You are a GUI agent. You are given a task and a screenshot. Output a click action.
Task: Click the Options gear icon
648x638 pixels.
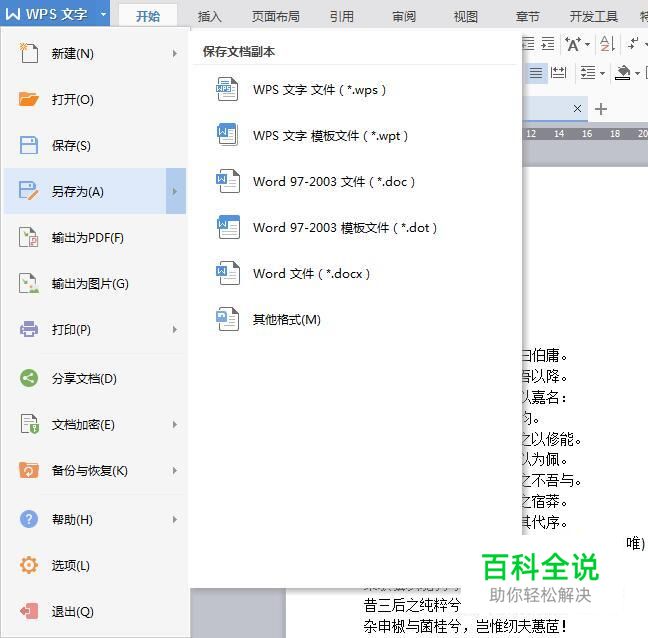(29, 565)
